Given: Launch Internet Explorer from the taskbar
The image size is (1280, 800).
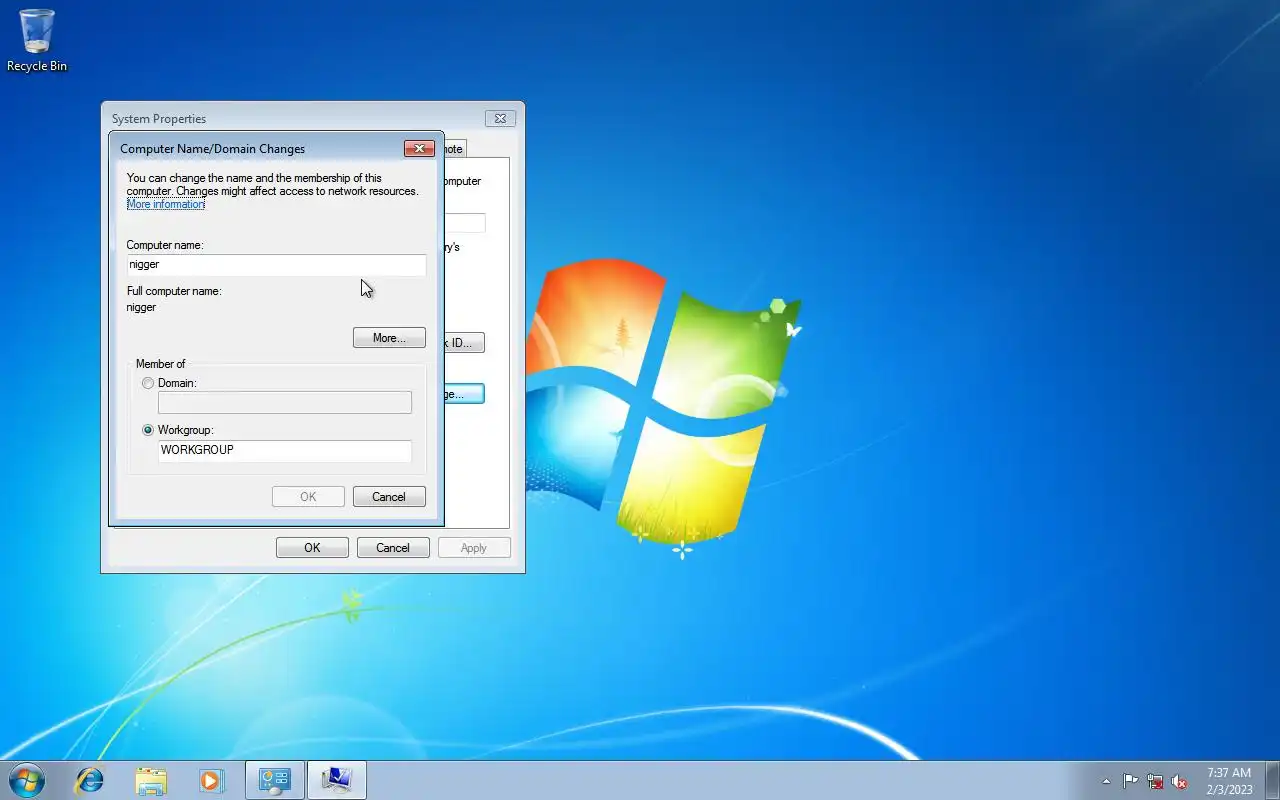Looking at the screenshot, I should point(90,781).
